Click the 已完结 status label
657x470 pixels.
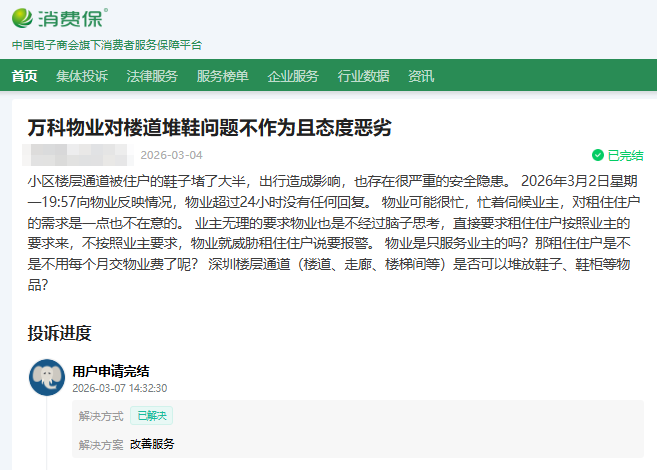point(625,155)
